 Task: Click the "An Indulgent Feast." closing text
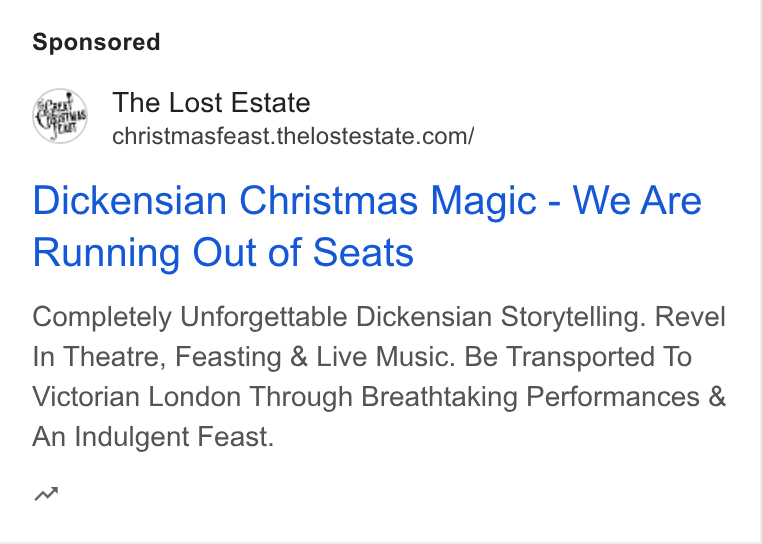click(154, 437)
